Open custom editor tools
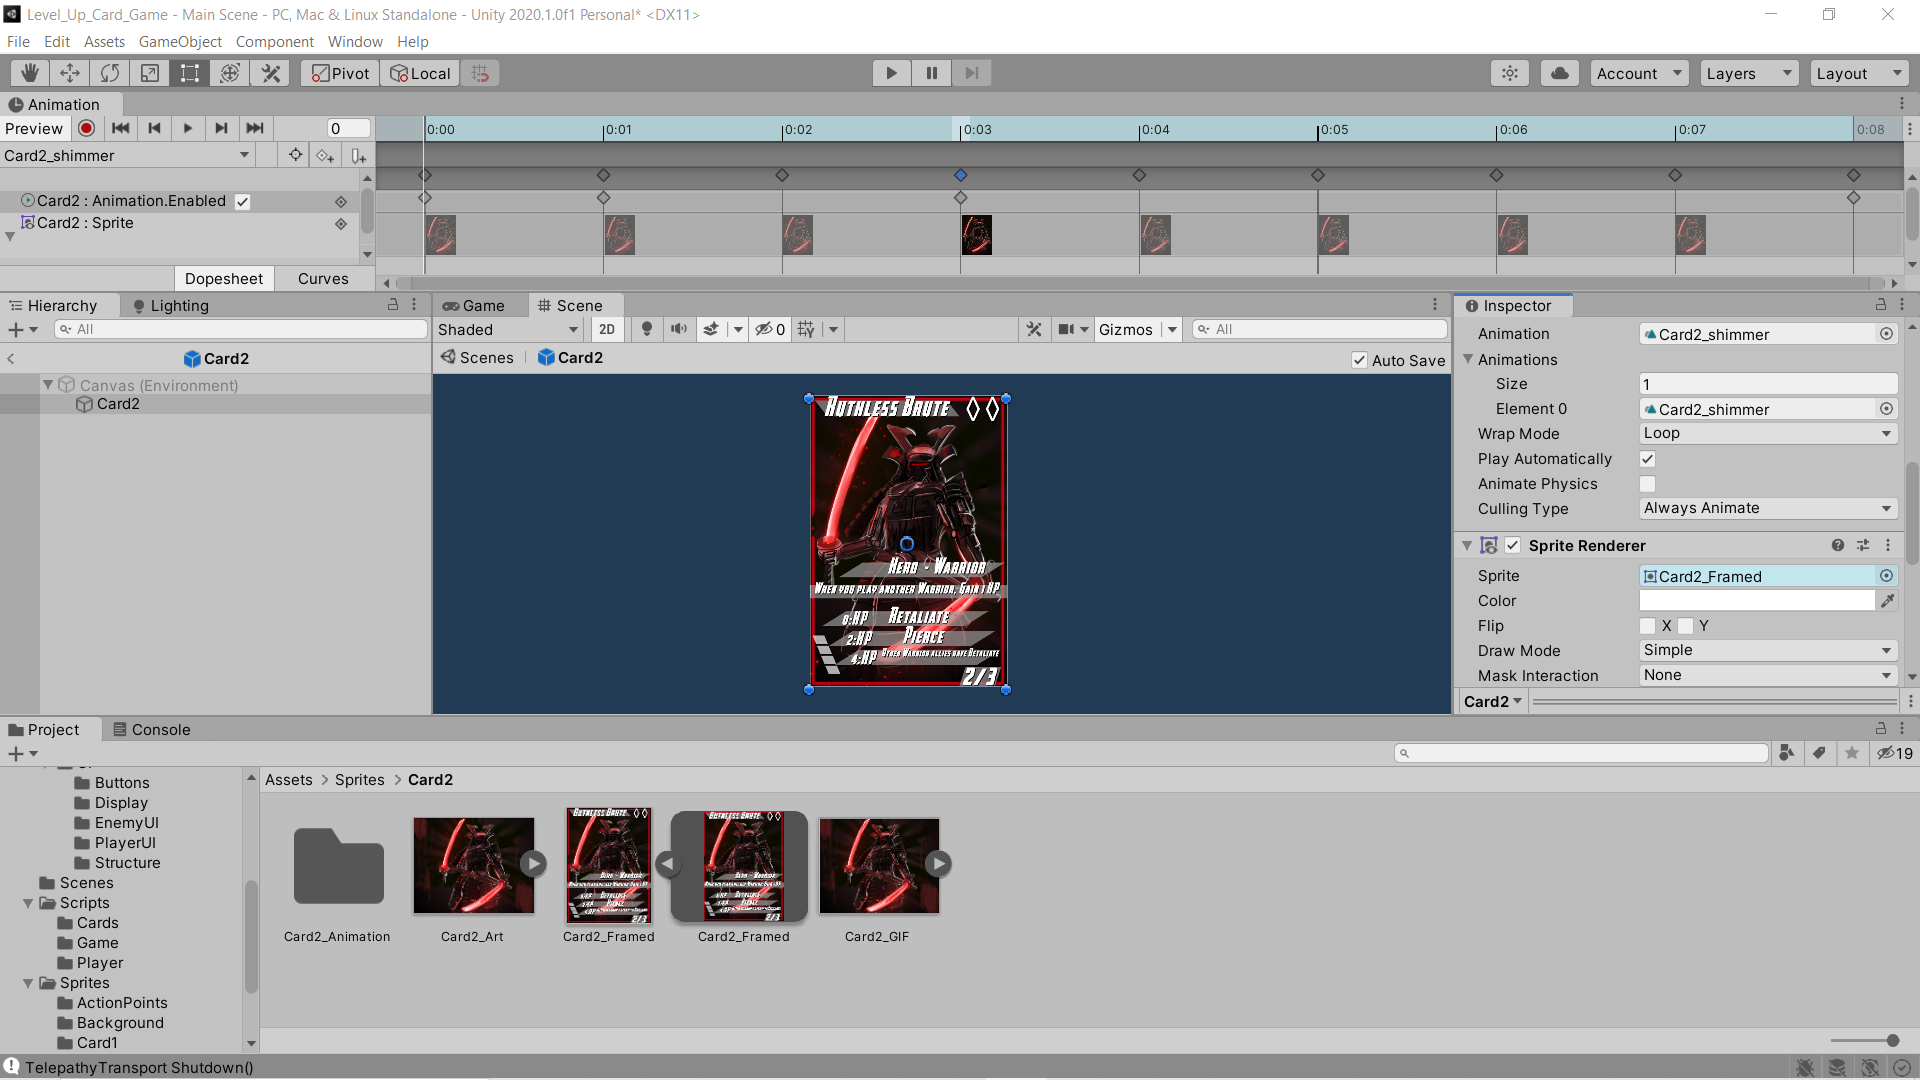1920x1080 pixels. [x=270, y=73]
